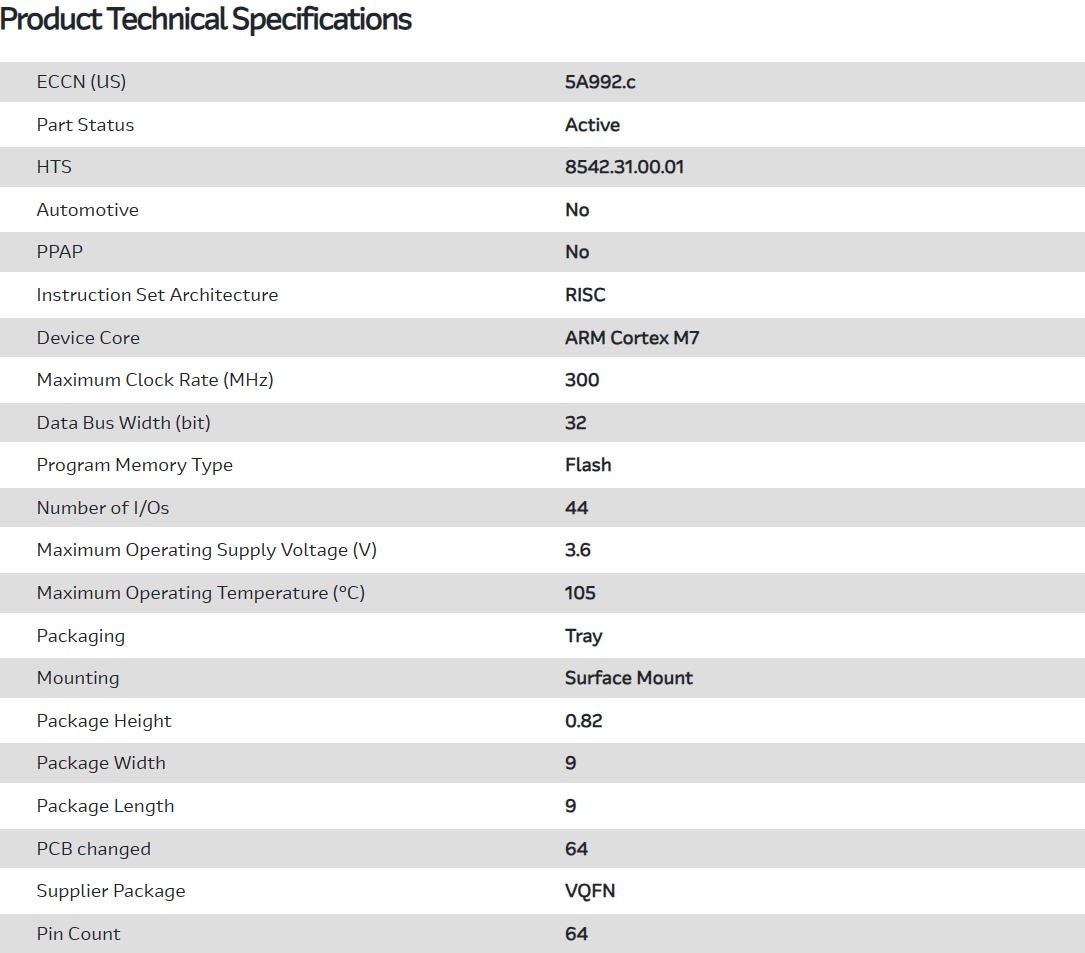
Task: Click the ARM Cortex M7 device core value
Action: (632, 338)
